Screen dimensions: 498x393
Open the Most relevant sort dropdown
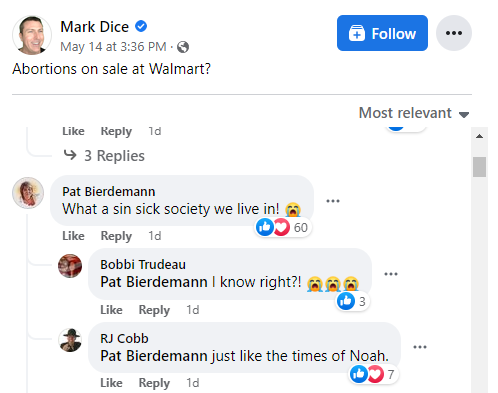(x=414, y=113)
